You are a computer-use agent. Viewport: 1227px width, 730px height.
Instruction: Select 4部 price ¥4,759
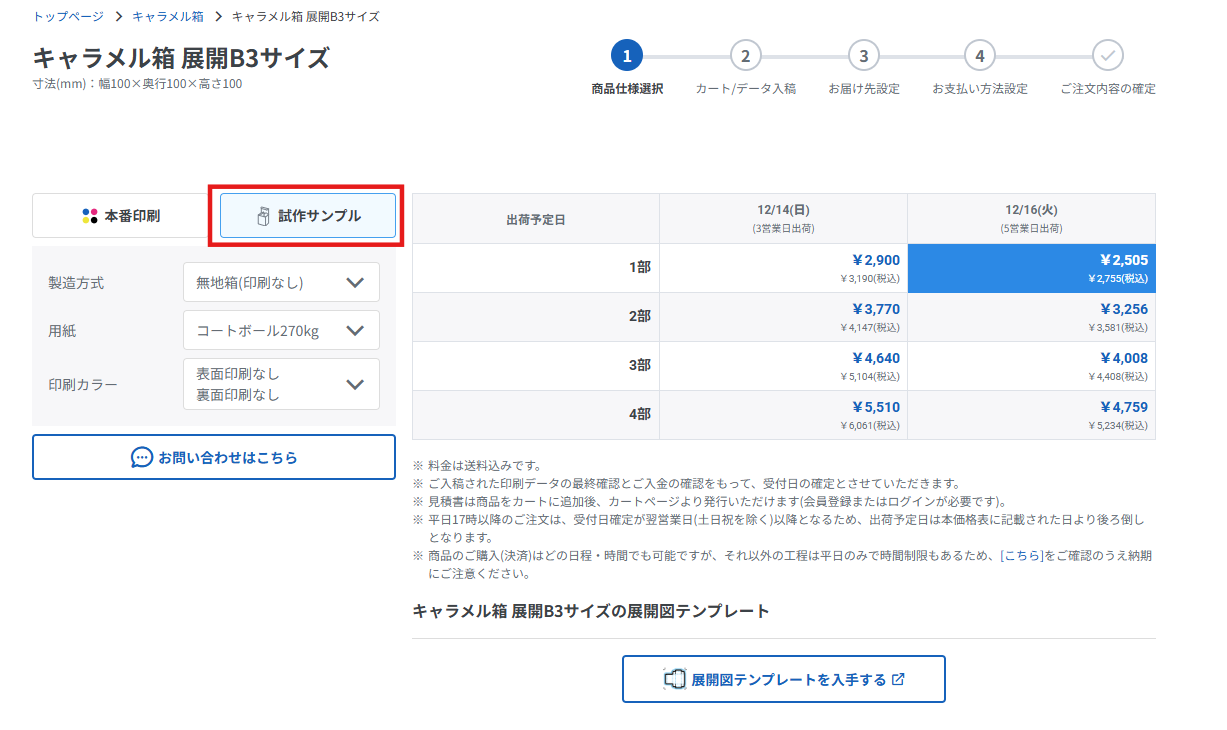click(1031, 415)
